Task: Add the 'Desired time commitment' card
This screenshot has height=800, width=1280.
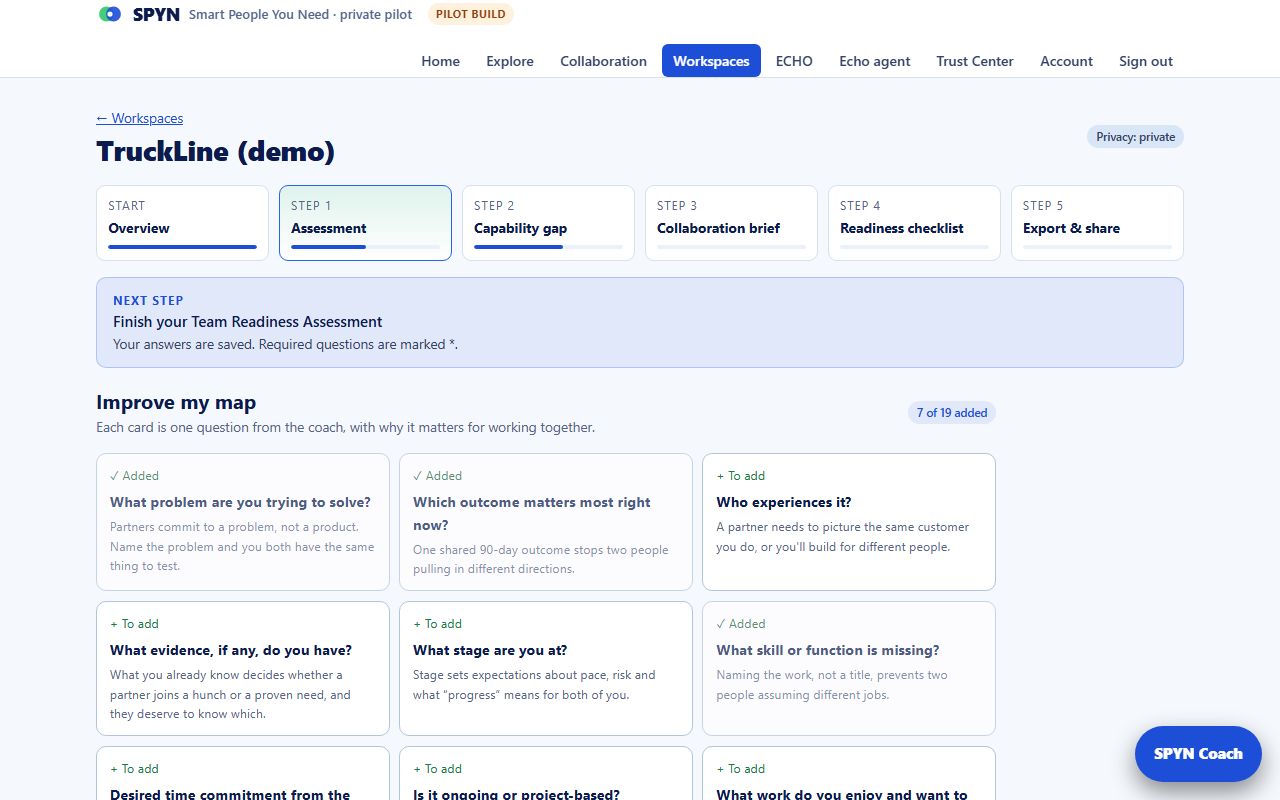Action: click(243, 774)
